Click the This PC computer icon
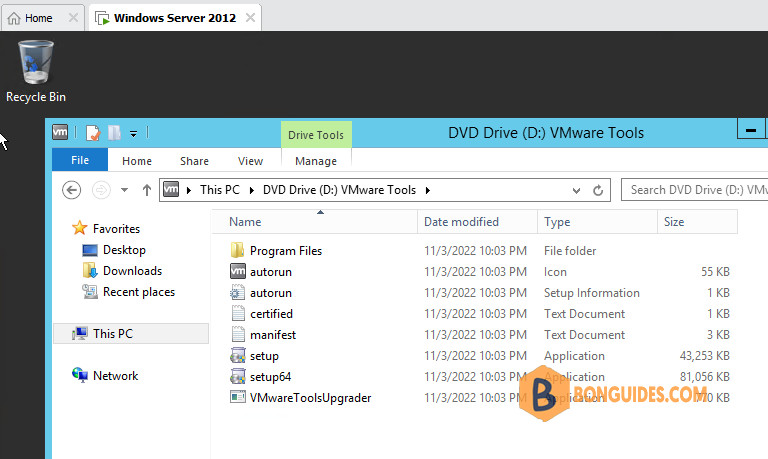Viewport: 768px width, 459px height. [80, 334]
